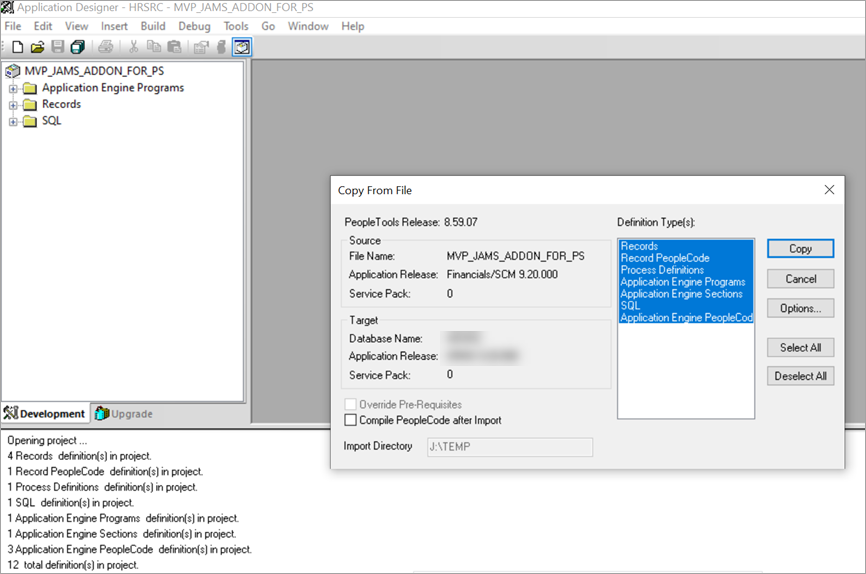Click the New definition toolbar icon
The width and height of the screenshot is (866, 574).
(17, 47)
